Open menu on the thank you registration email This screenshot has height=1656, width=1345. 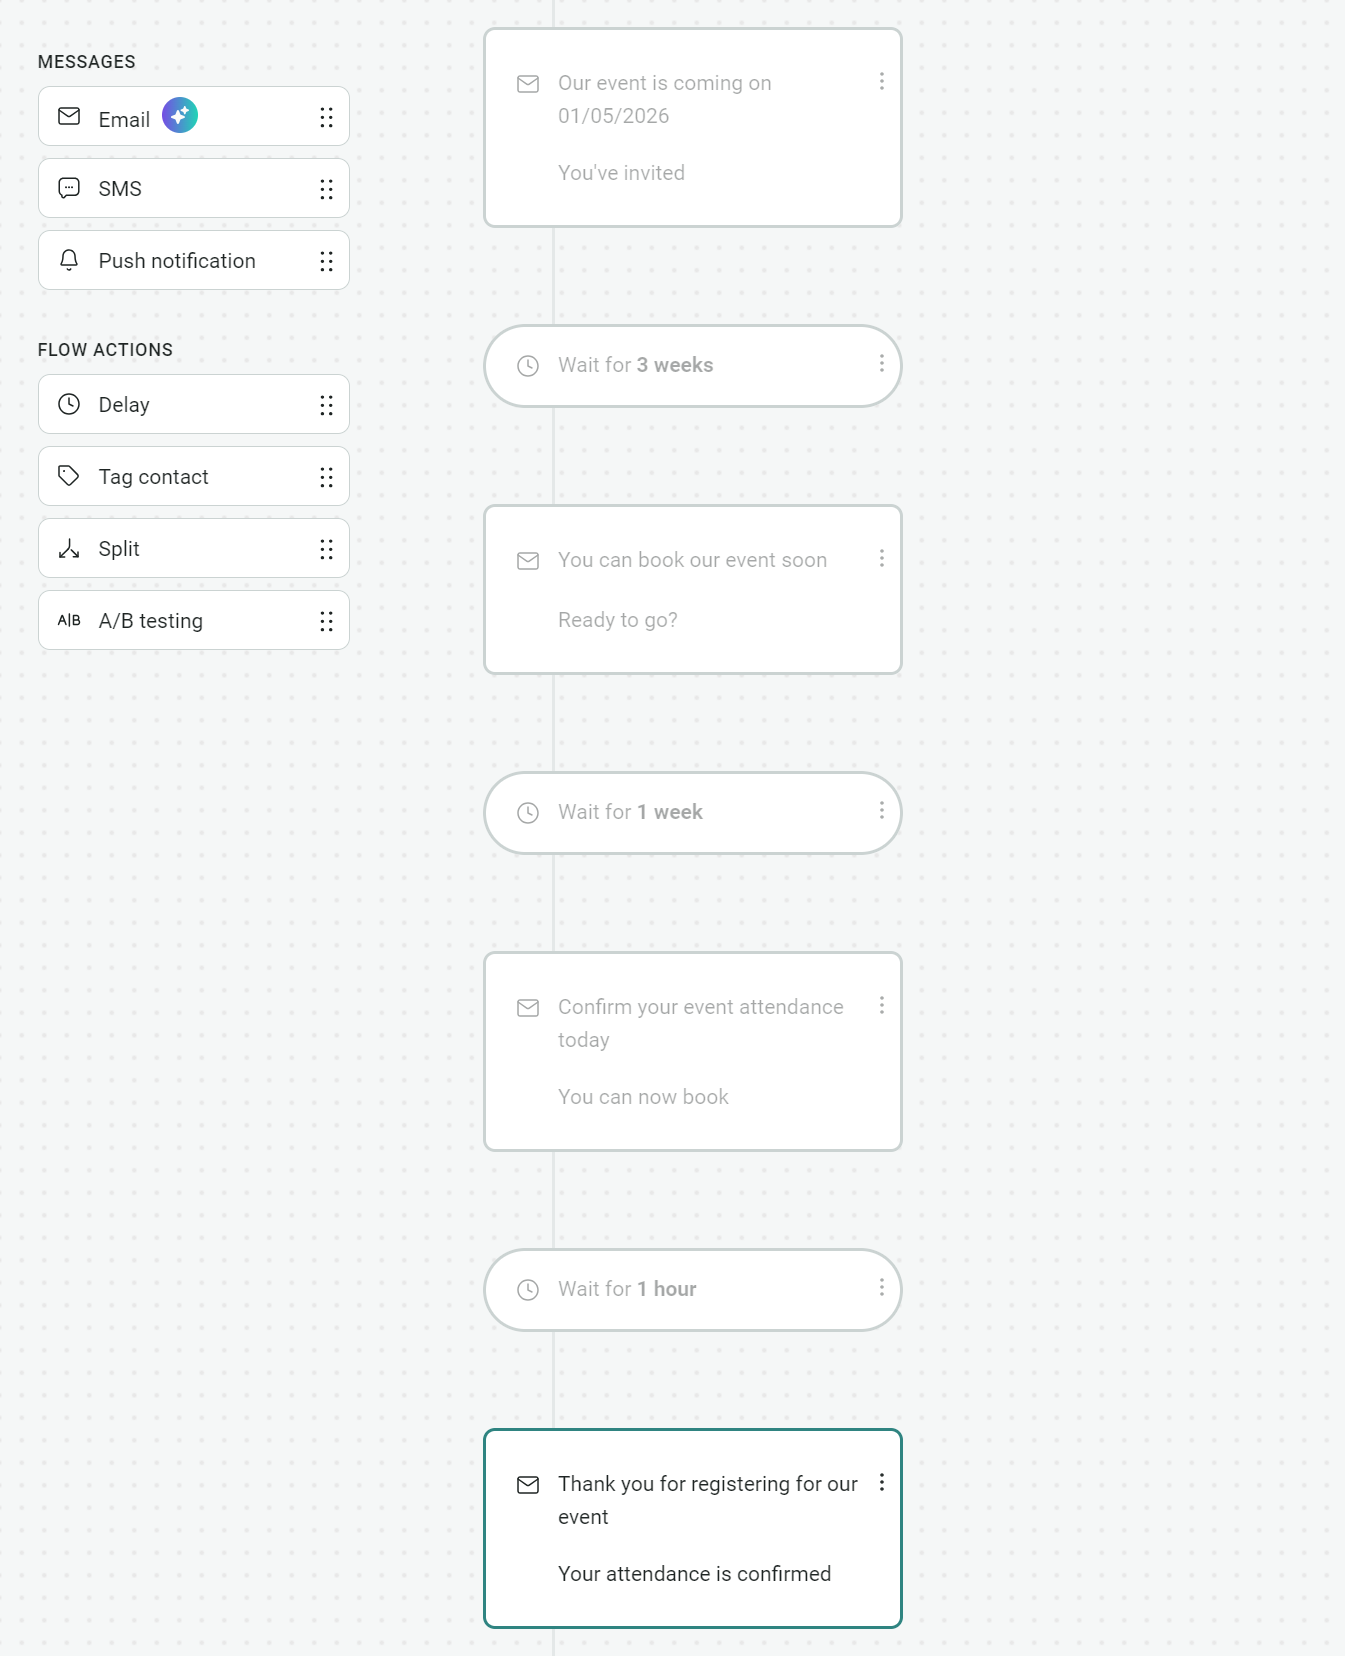[882, 1484]
